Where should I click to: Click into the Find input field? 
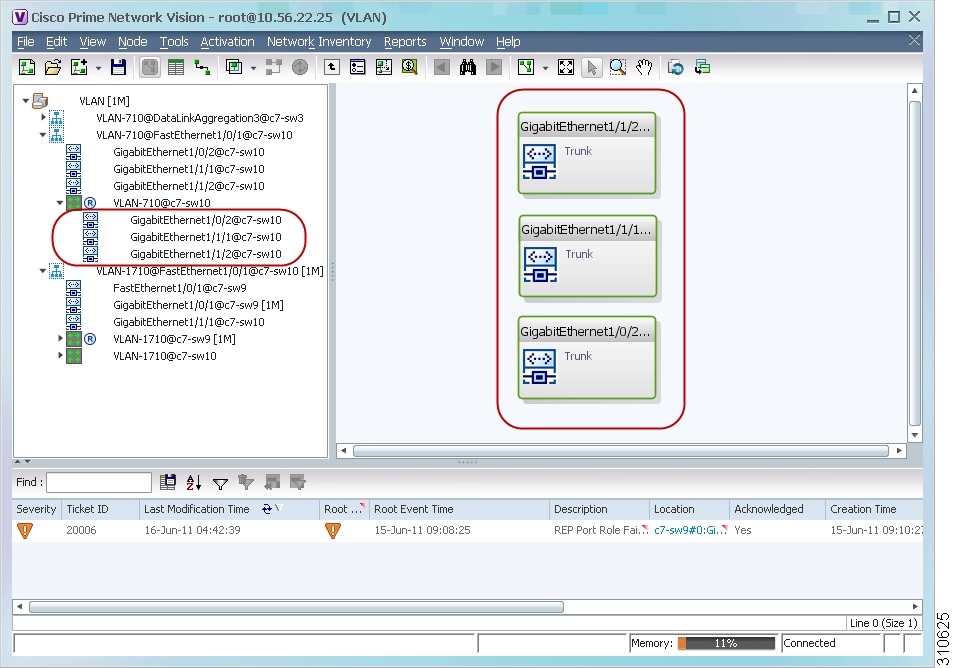(99, 482)
